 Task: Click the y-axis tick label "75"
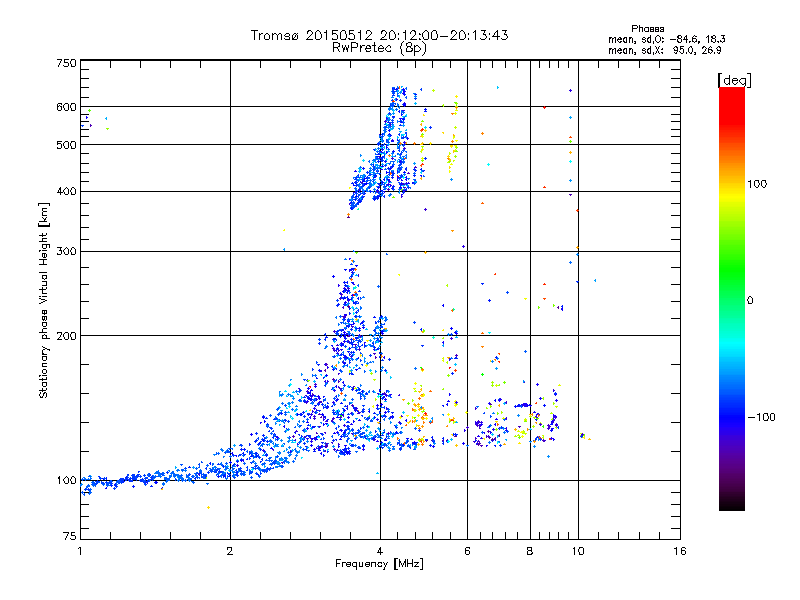(x=70, y=536)
